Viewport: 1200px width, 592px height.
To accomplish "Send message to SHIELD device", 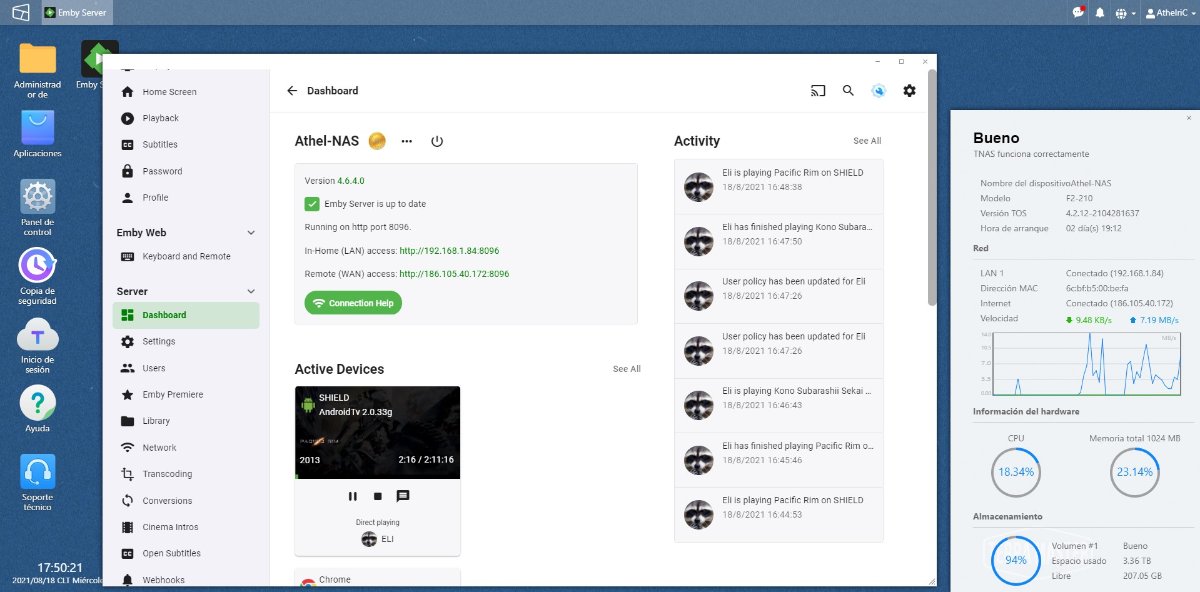I will pyautogui.click(x=403, y=496).
